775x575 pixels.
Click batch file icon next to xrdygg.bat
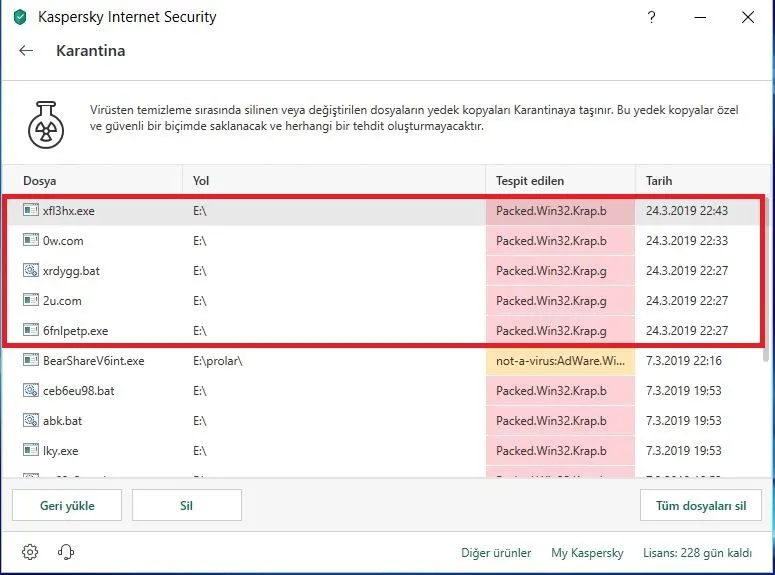point(31,270)
